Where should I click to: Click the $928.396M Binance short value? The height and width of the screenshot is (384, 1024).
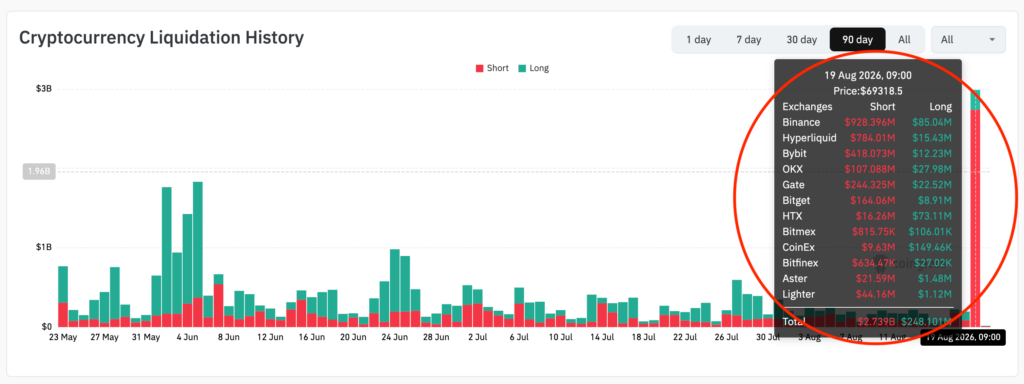coord(869,122)
